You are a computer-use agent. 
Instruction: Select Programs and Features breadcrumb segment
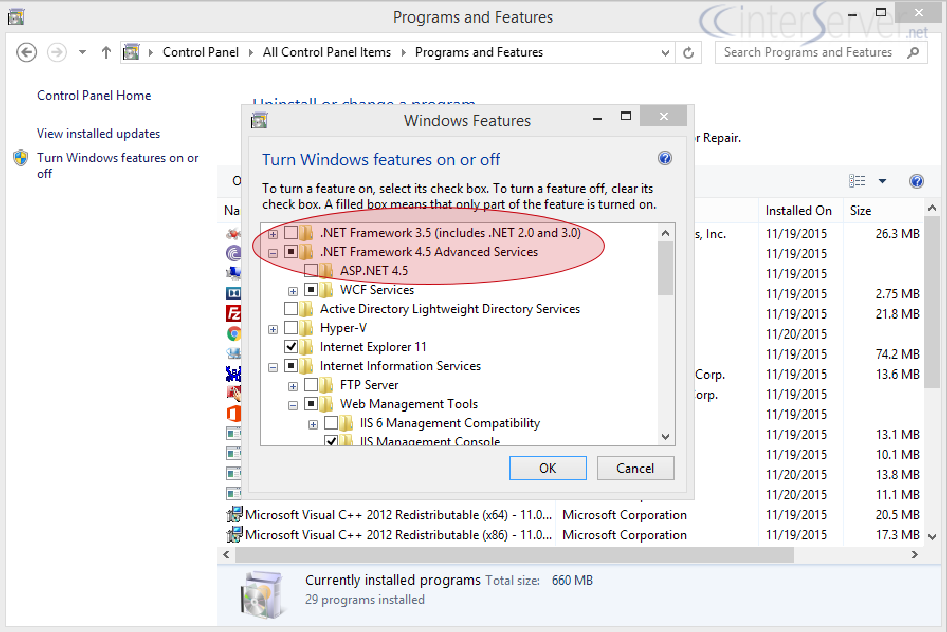tap(479, 53)
